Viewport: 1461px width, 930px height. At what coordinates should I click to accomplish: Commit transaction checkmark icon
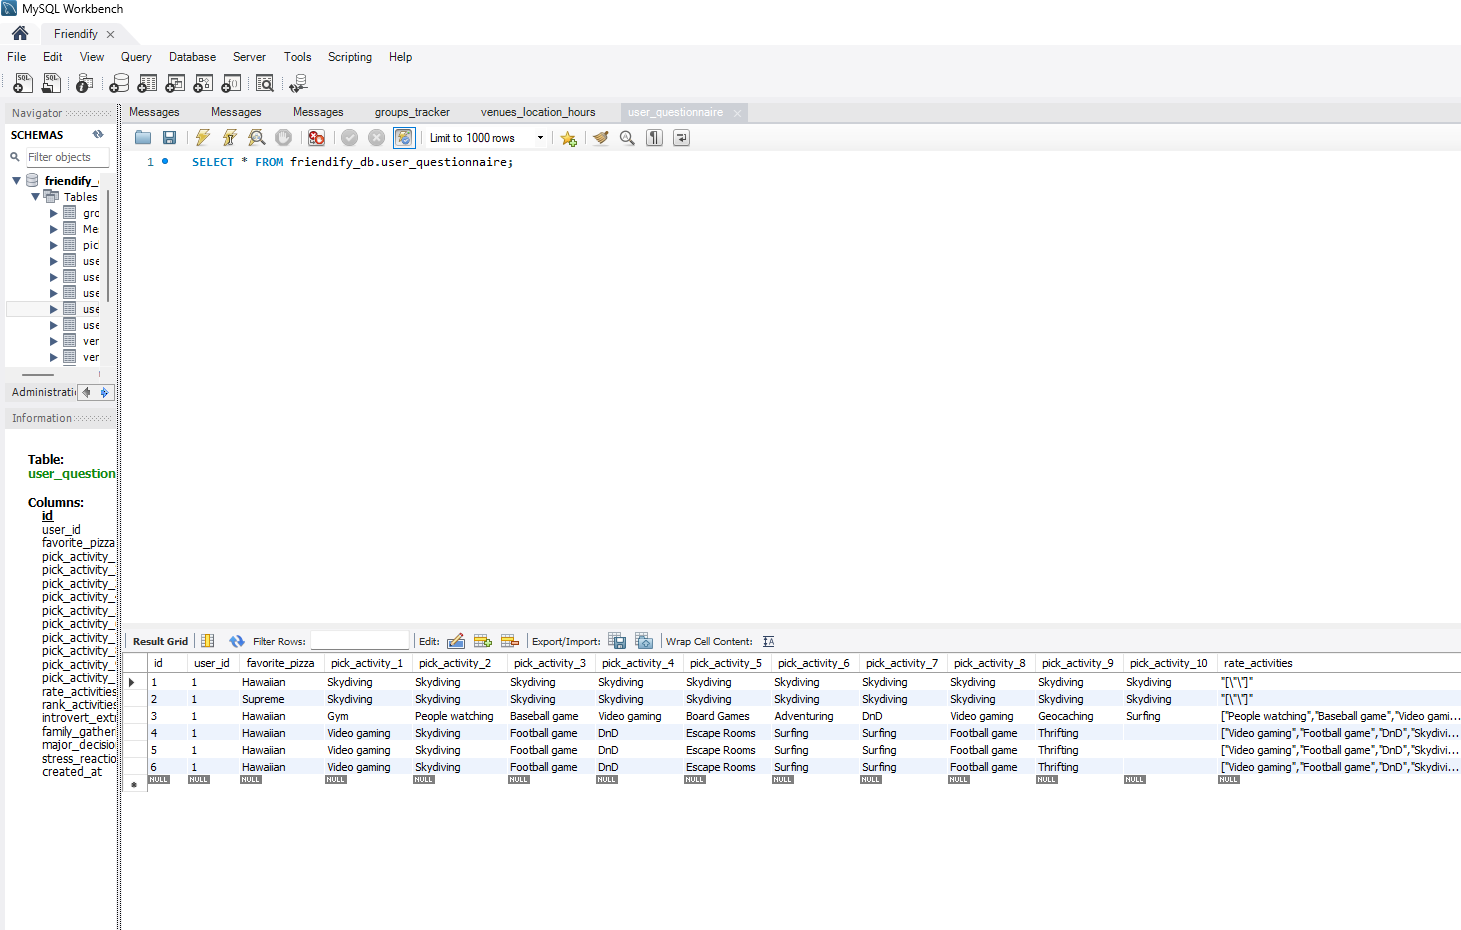coord(349,138)
